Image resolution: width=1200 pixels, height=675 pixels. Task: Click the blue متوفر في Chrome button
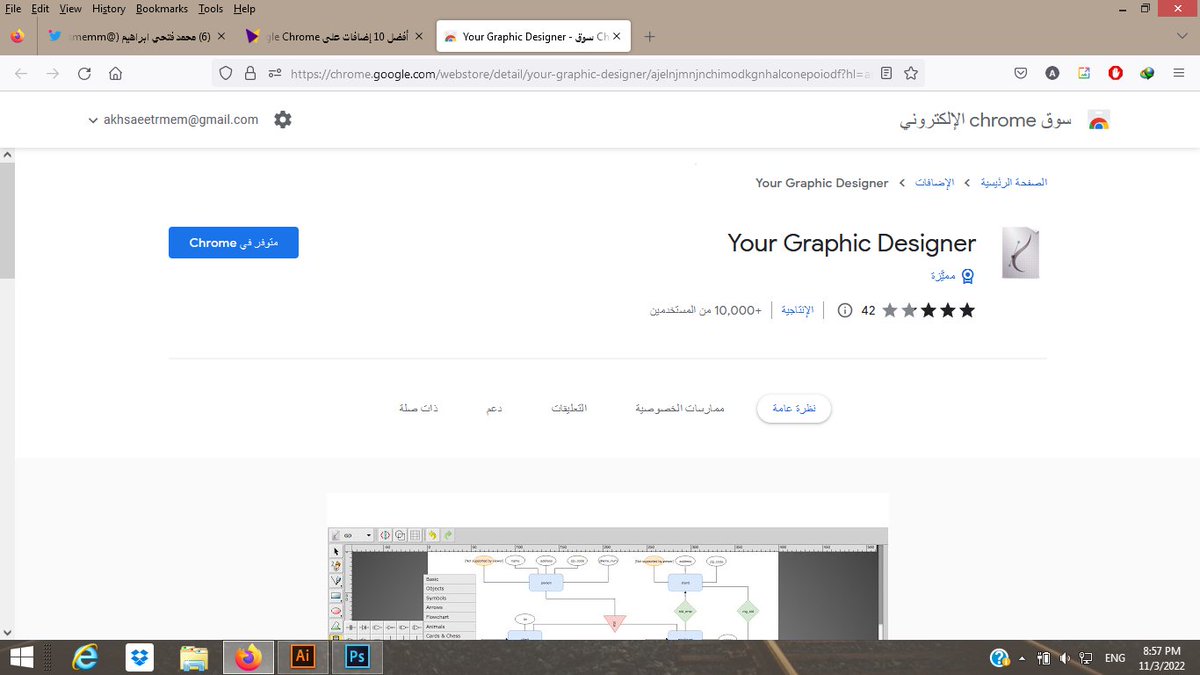[233, 243]
